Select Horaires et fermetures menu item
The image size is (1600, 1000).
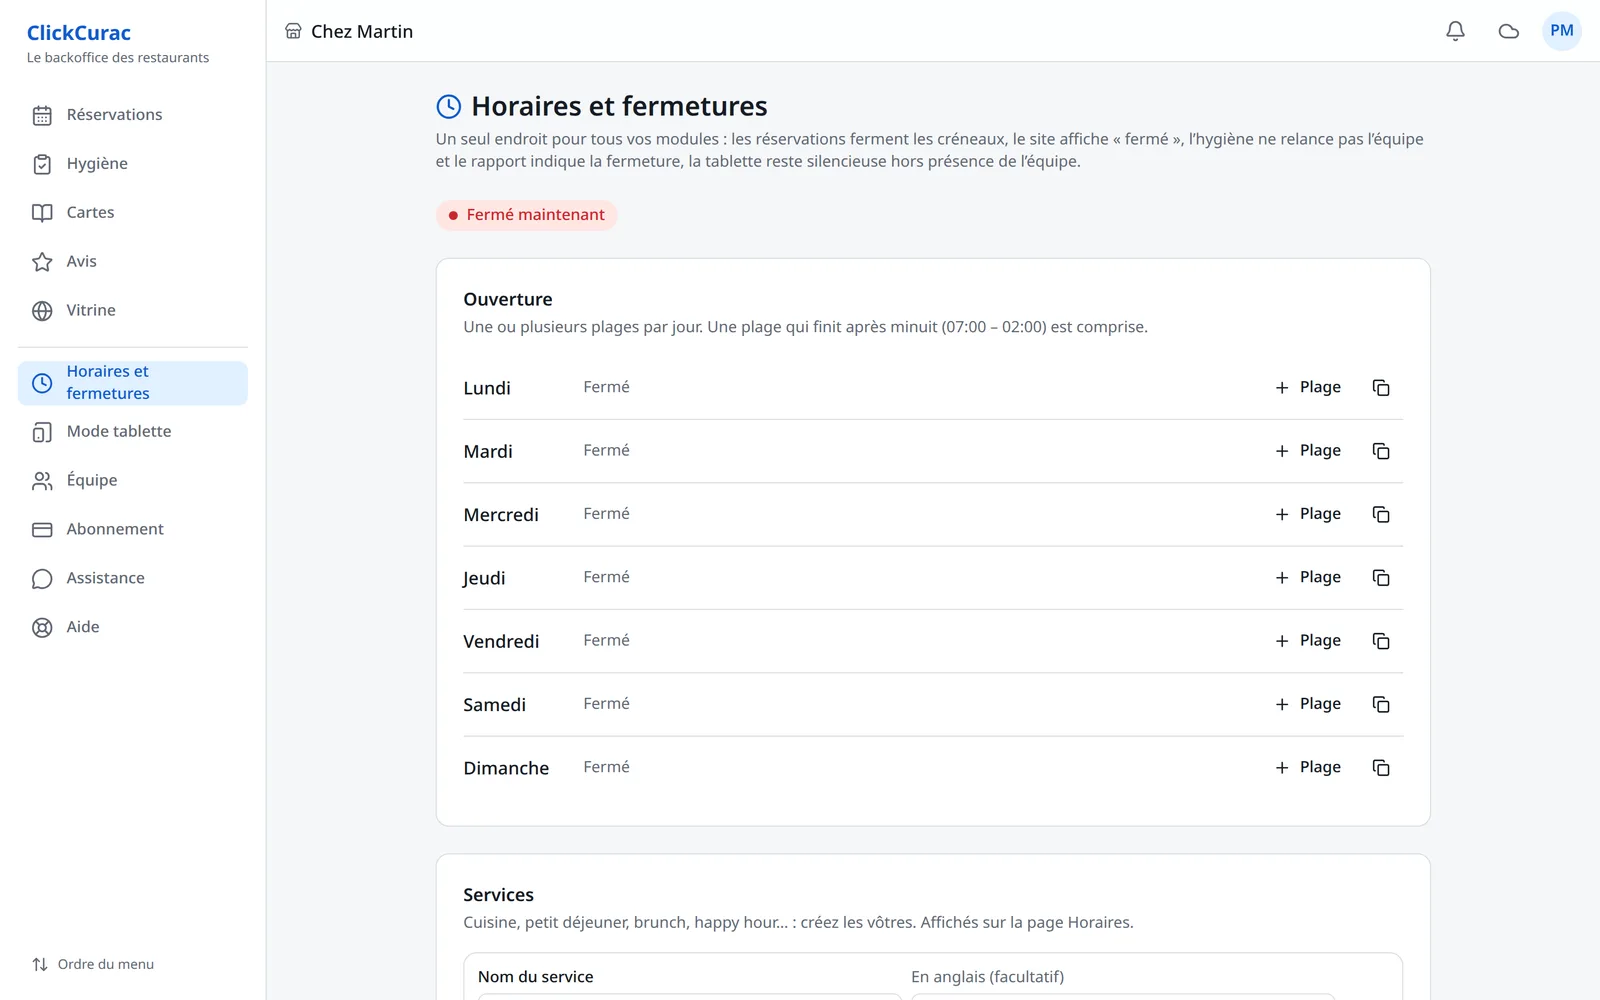(132, 383)
